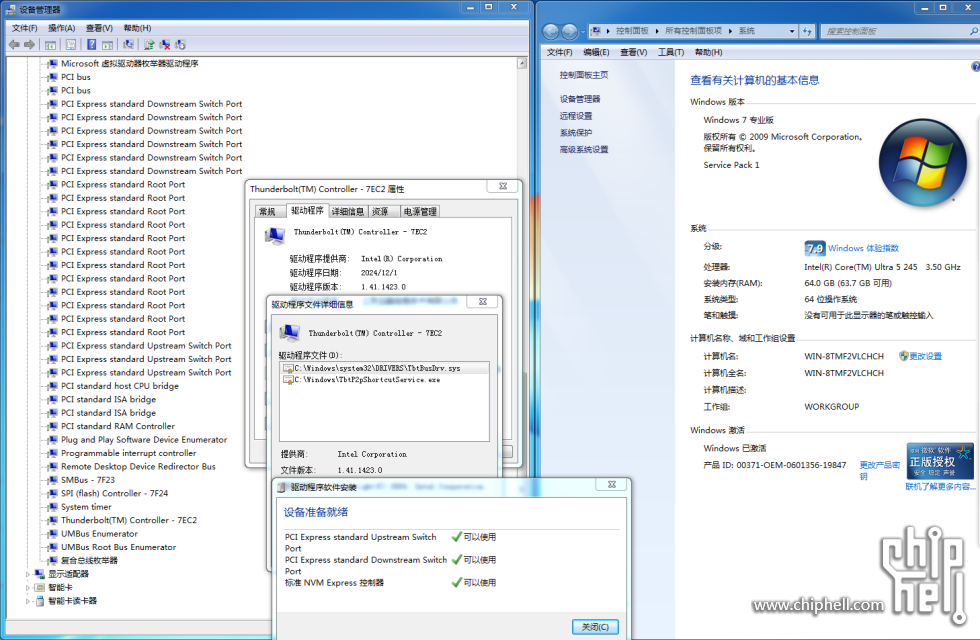The image size is (980, 640).
Task: Click the 智能卡 category icon
Action: tap(40, 588)
